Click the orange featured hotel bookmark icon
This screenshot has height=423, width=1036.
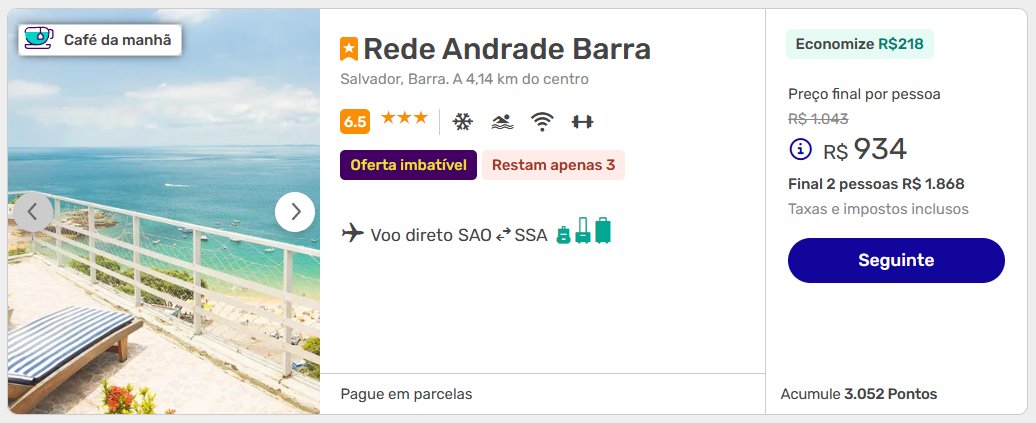(x=349, y=49)
